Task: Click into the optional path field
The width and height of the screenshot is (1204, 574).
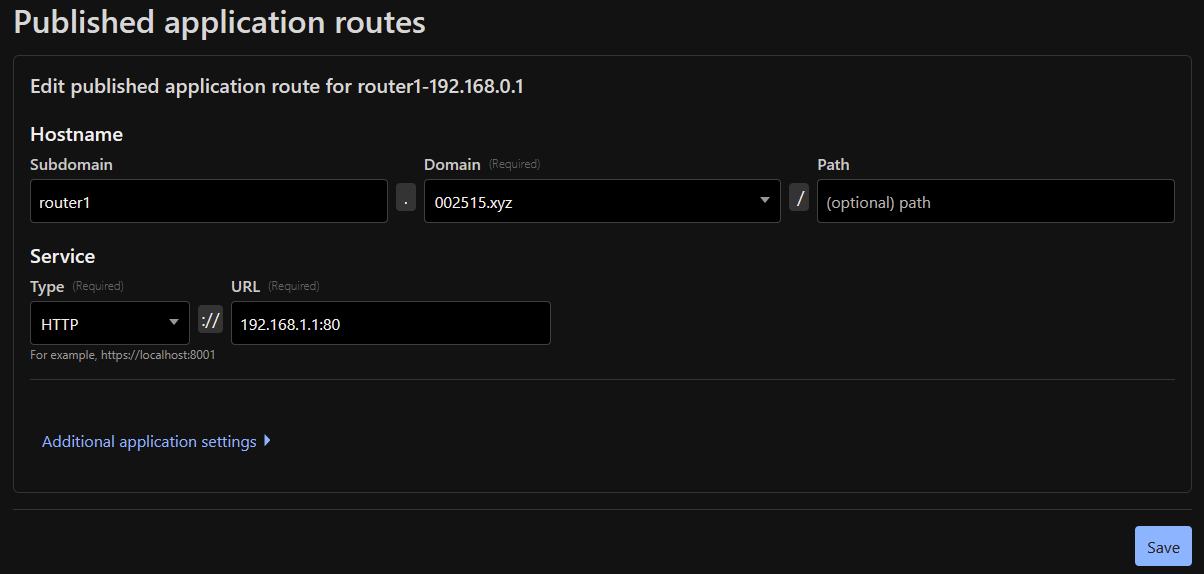Action: (995, 201)
